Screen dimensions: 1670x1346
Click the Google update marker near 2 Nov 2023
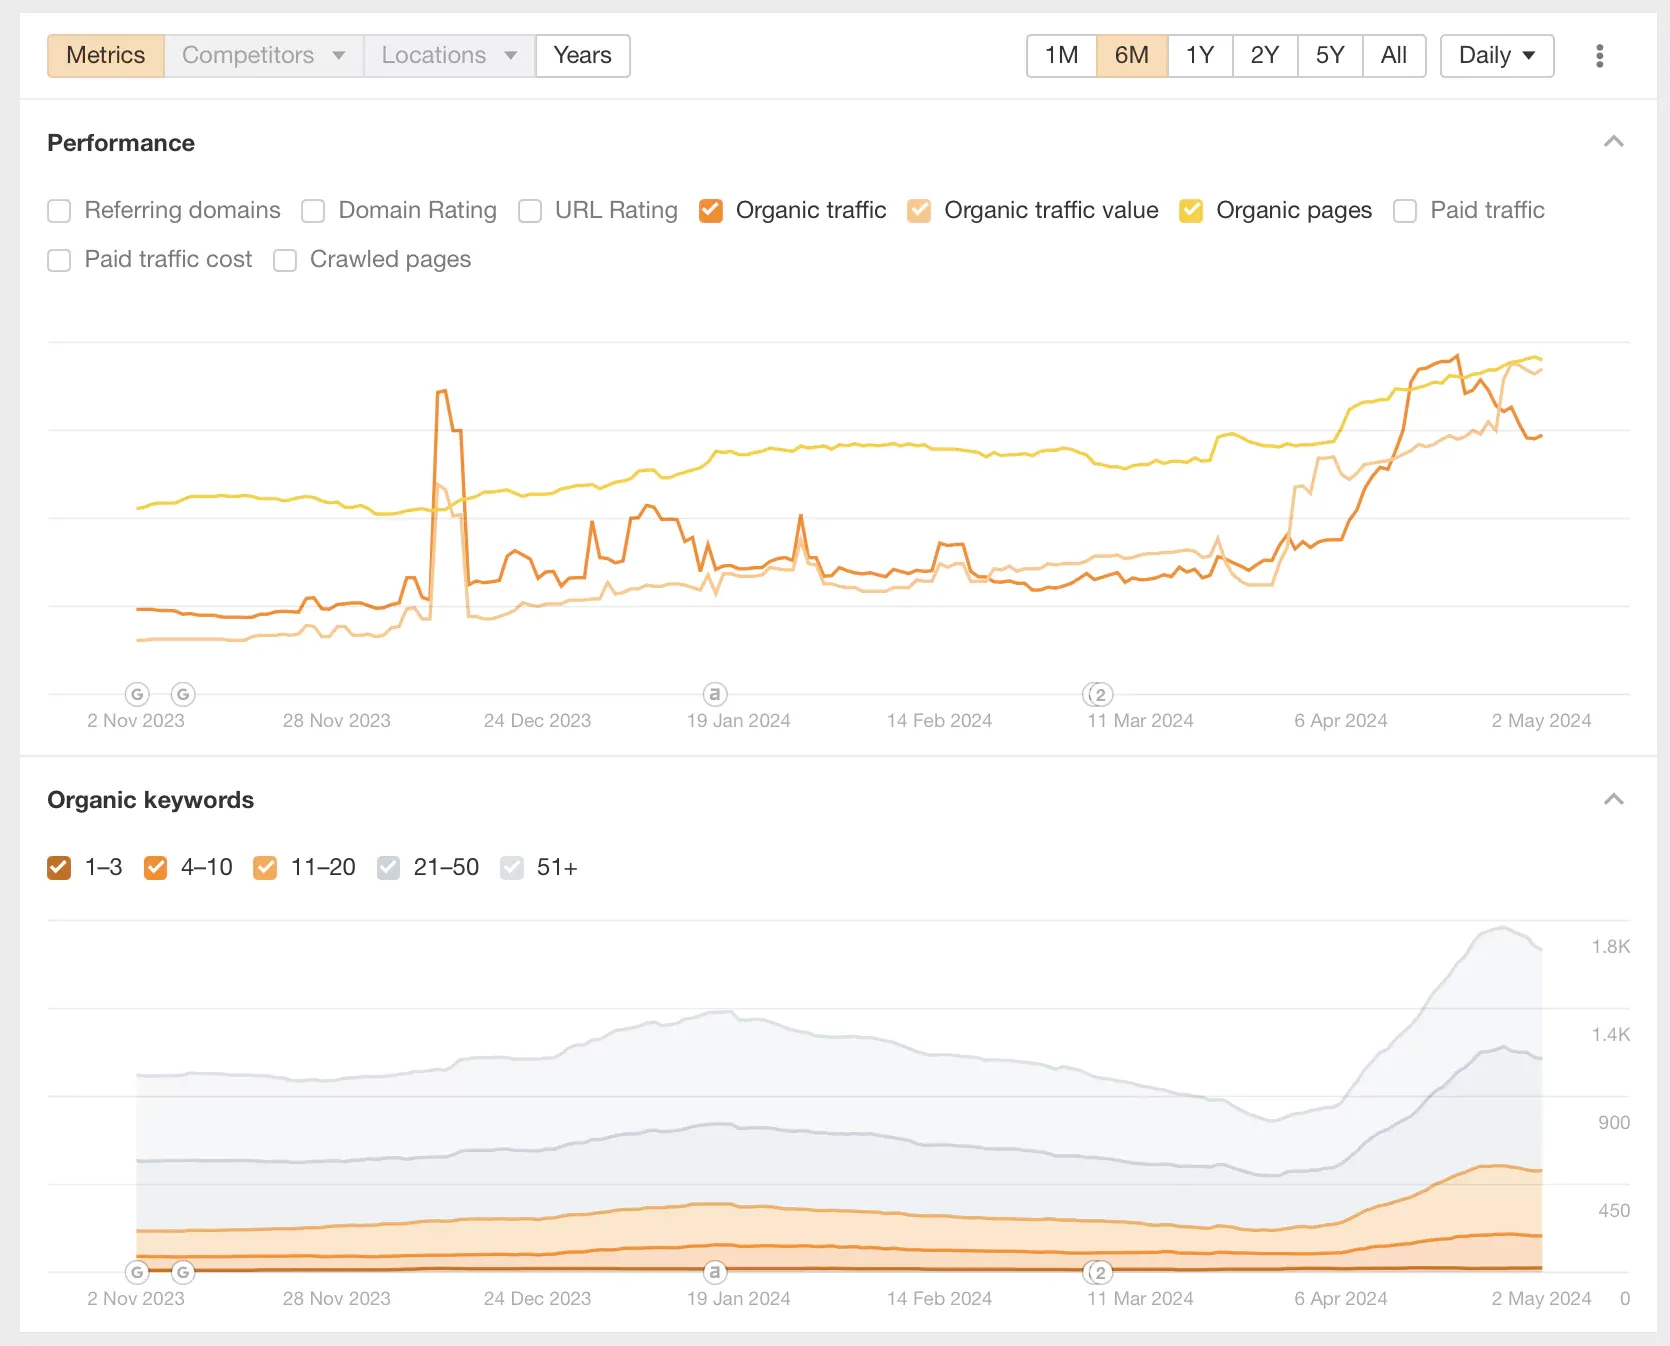coord(137,694)
